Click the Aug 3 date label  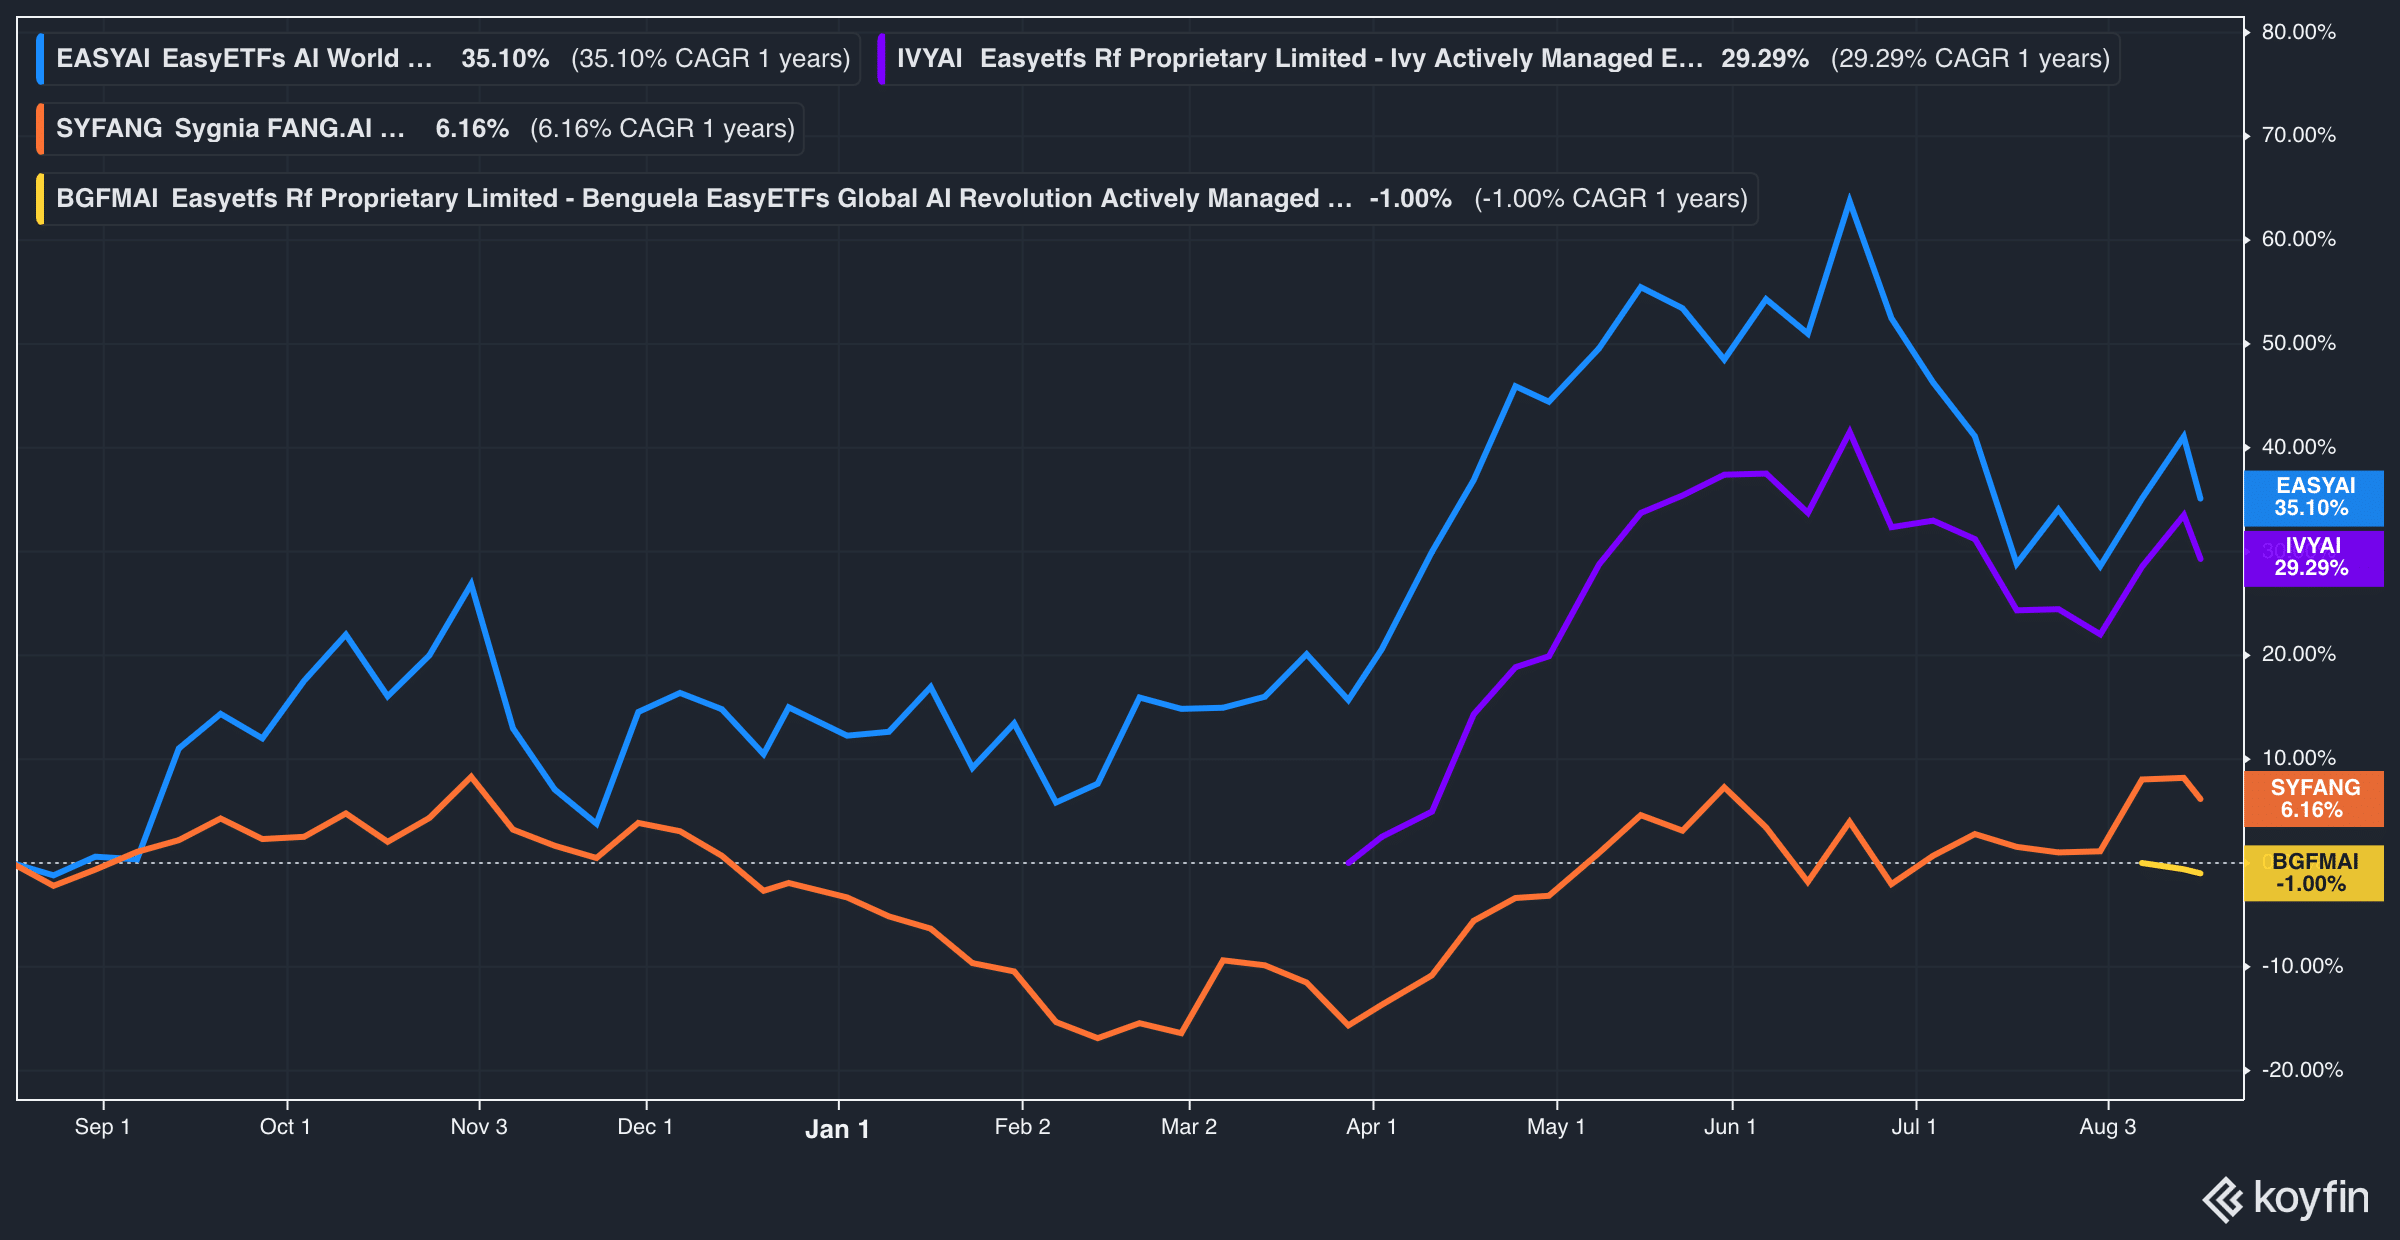pyautogui.click(x=2108, y=1127)
